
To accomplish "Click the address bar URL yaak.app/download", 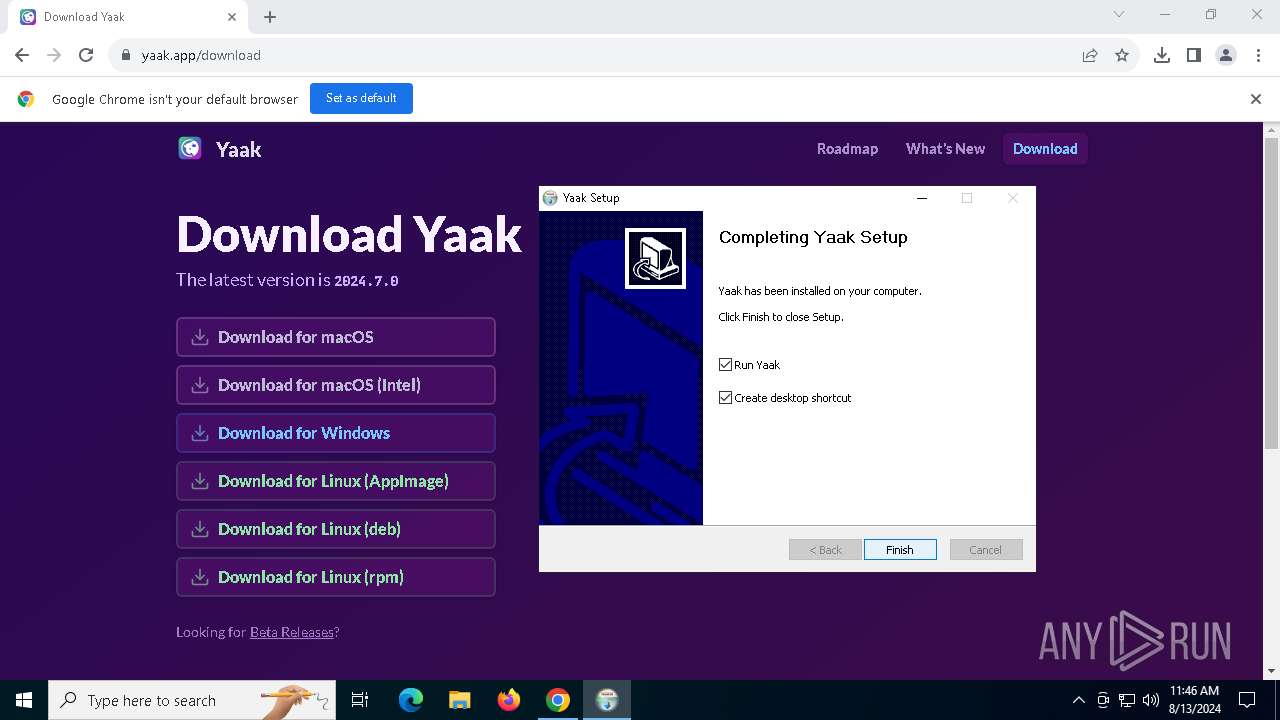I will tap(201, 55).
